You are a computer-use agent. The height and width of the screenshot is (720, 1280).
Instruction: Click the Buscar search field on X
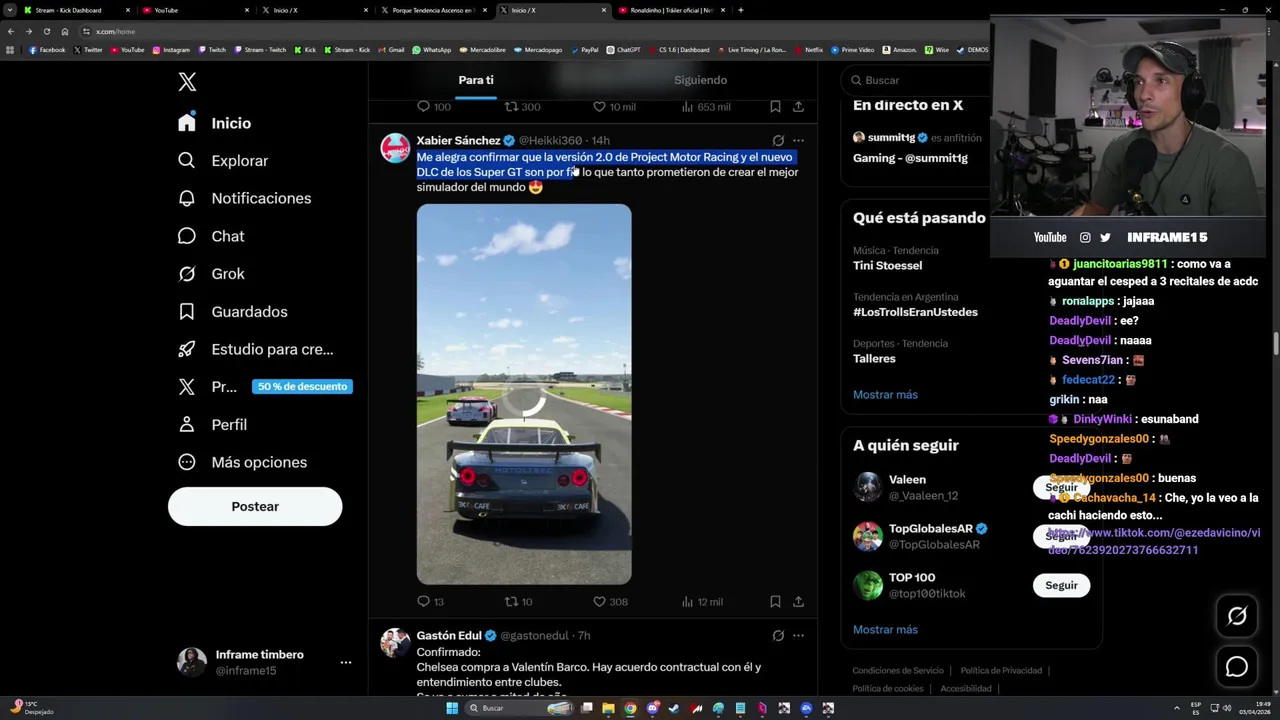tap(913, 80)
